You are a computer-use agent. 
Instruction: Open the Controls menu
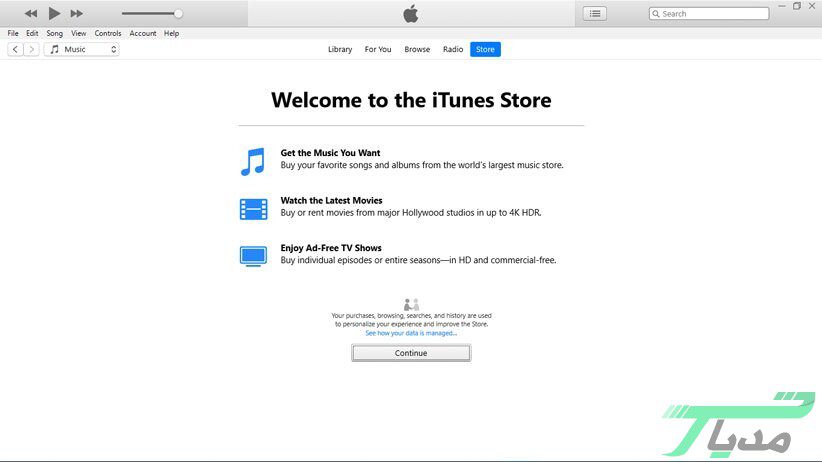pos(108,33)
